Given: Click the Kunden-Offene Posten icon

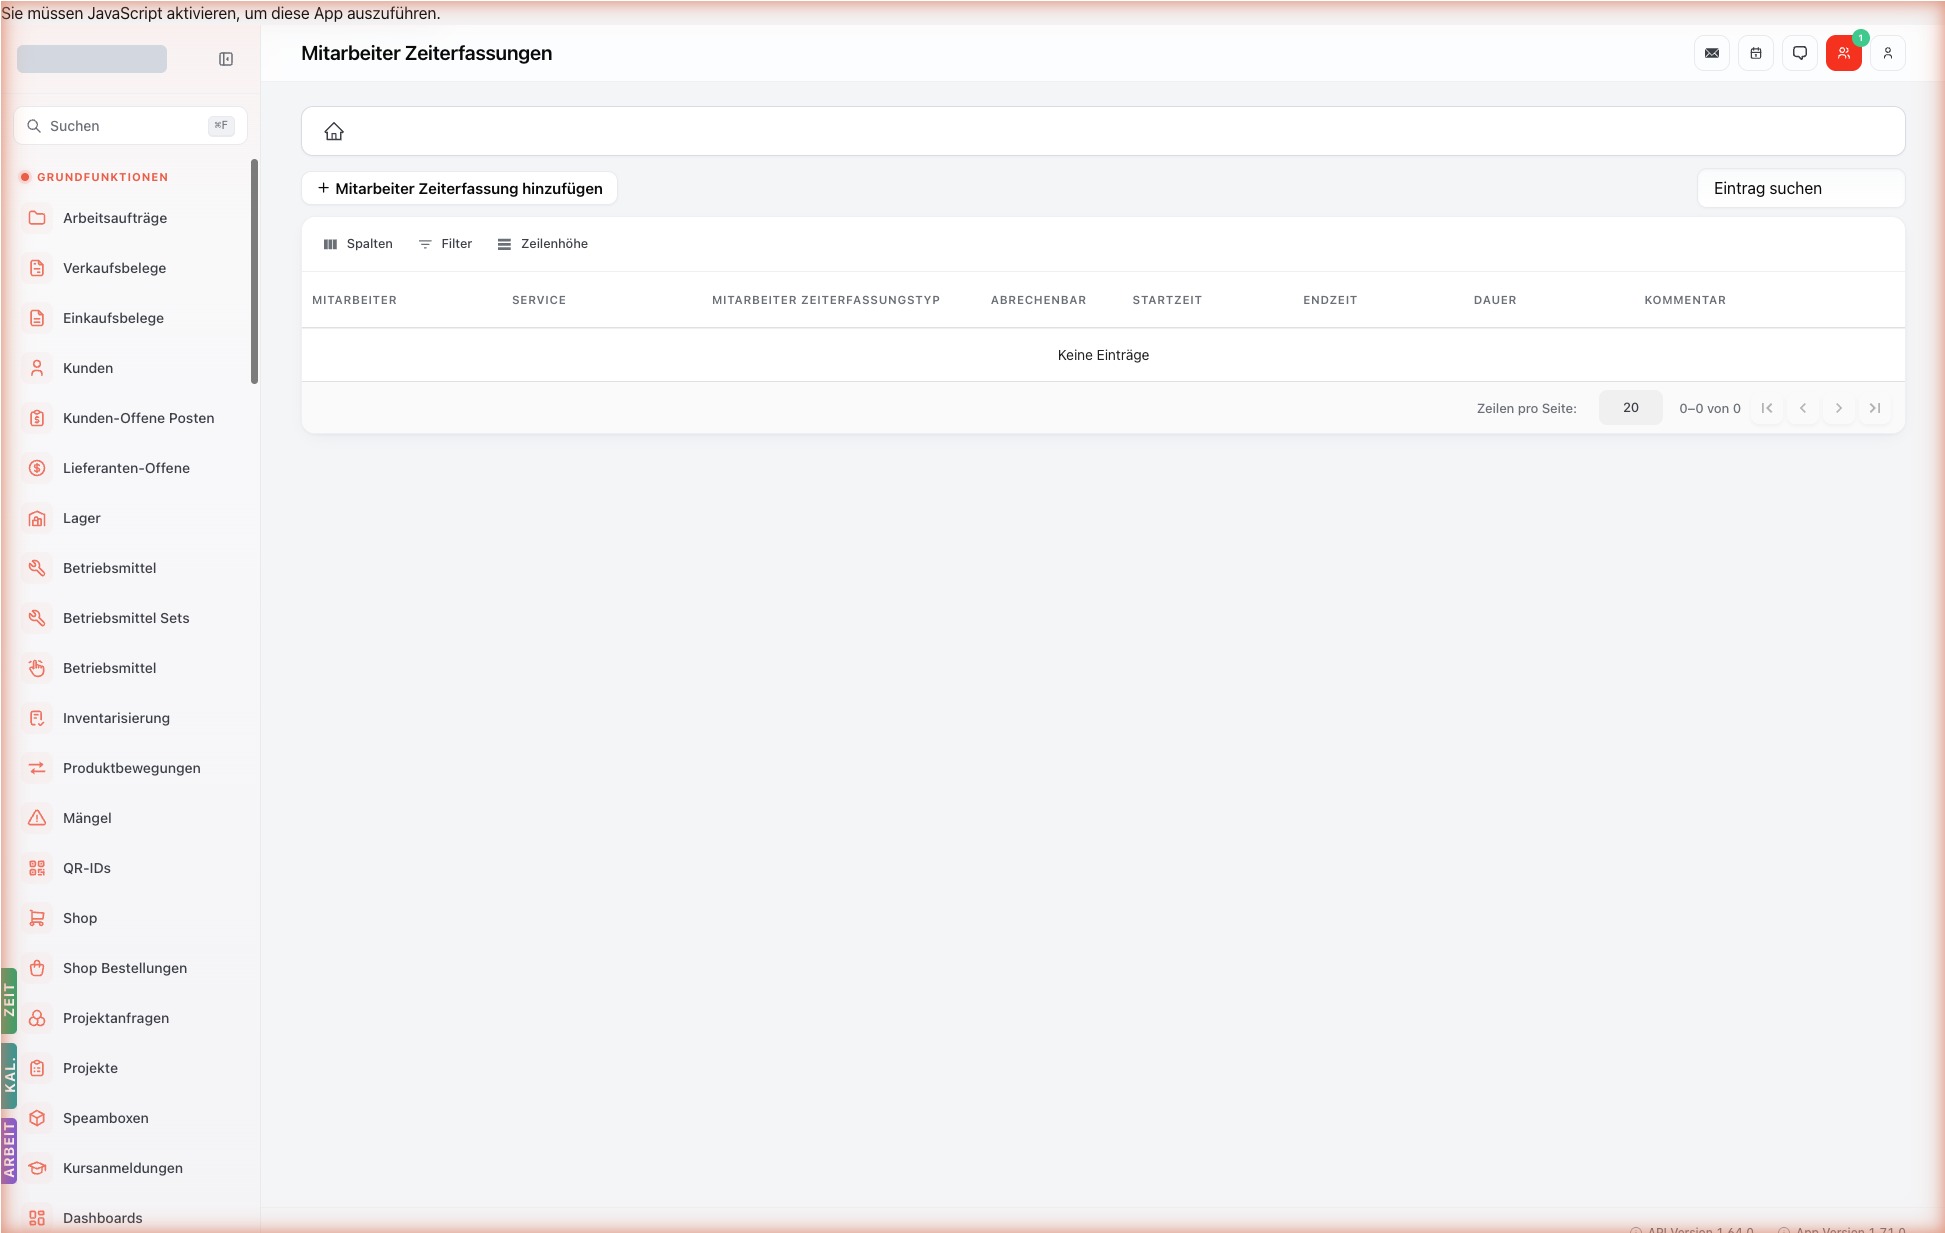Looking at the screenshot, I should click(37, 418).
